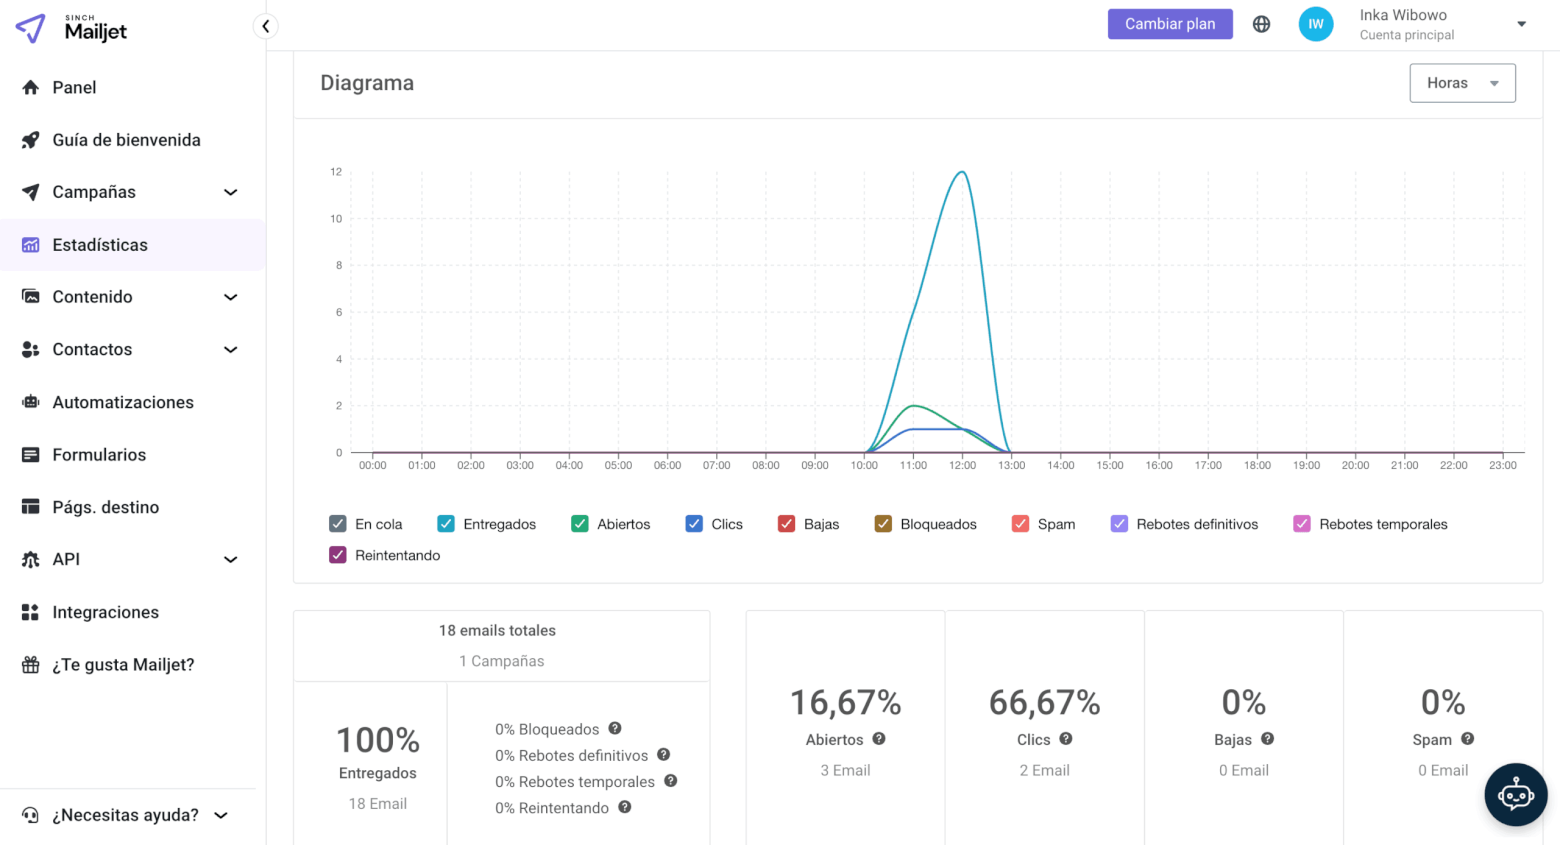Open the ¿Te gusta Mailjet? link

tap(122, 665)
